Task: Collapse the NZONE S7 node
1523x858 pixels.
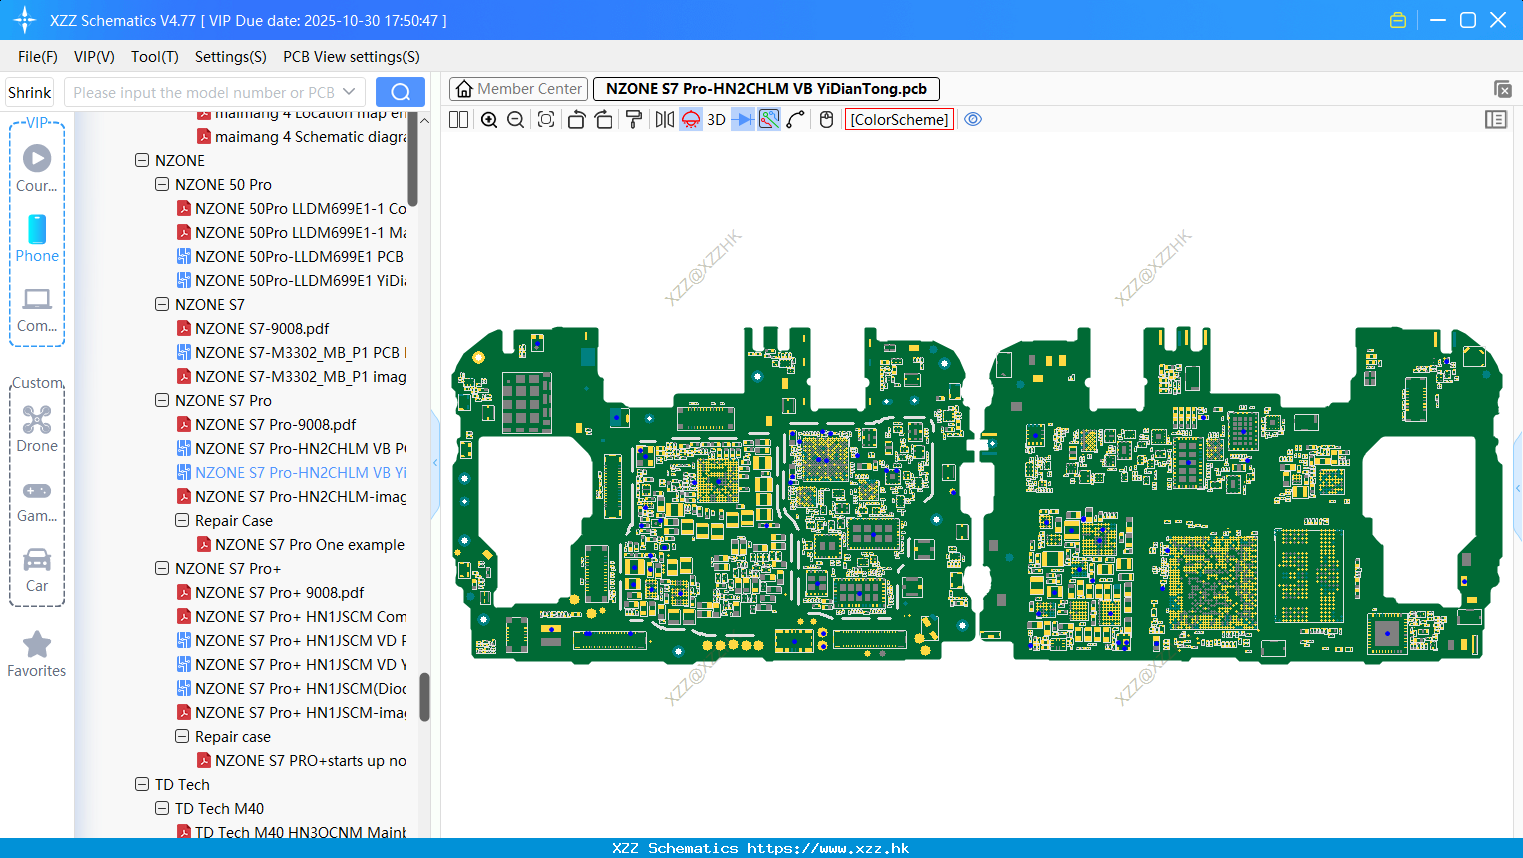Action: 162,304
